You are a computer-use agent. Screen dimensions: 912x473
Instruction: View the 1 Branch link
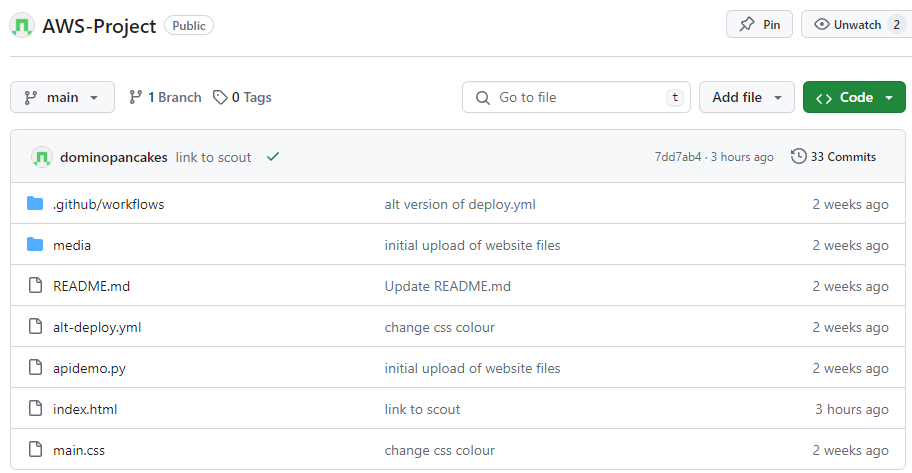coord(165,97)
